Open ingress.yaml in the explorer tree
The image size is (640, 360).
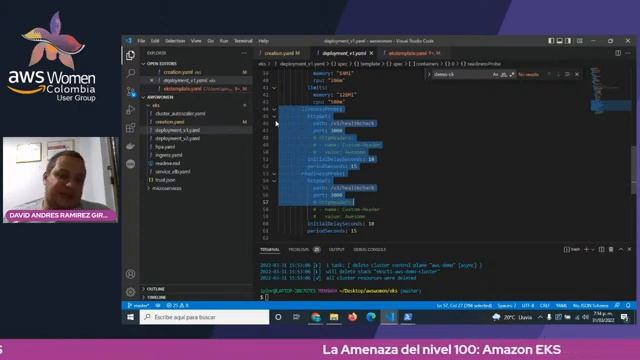point(169,155)
